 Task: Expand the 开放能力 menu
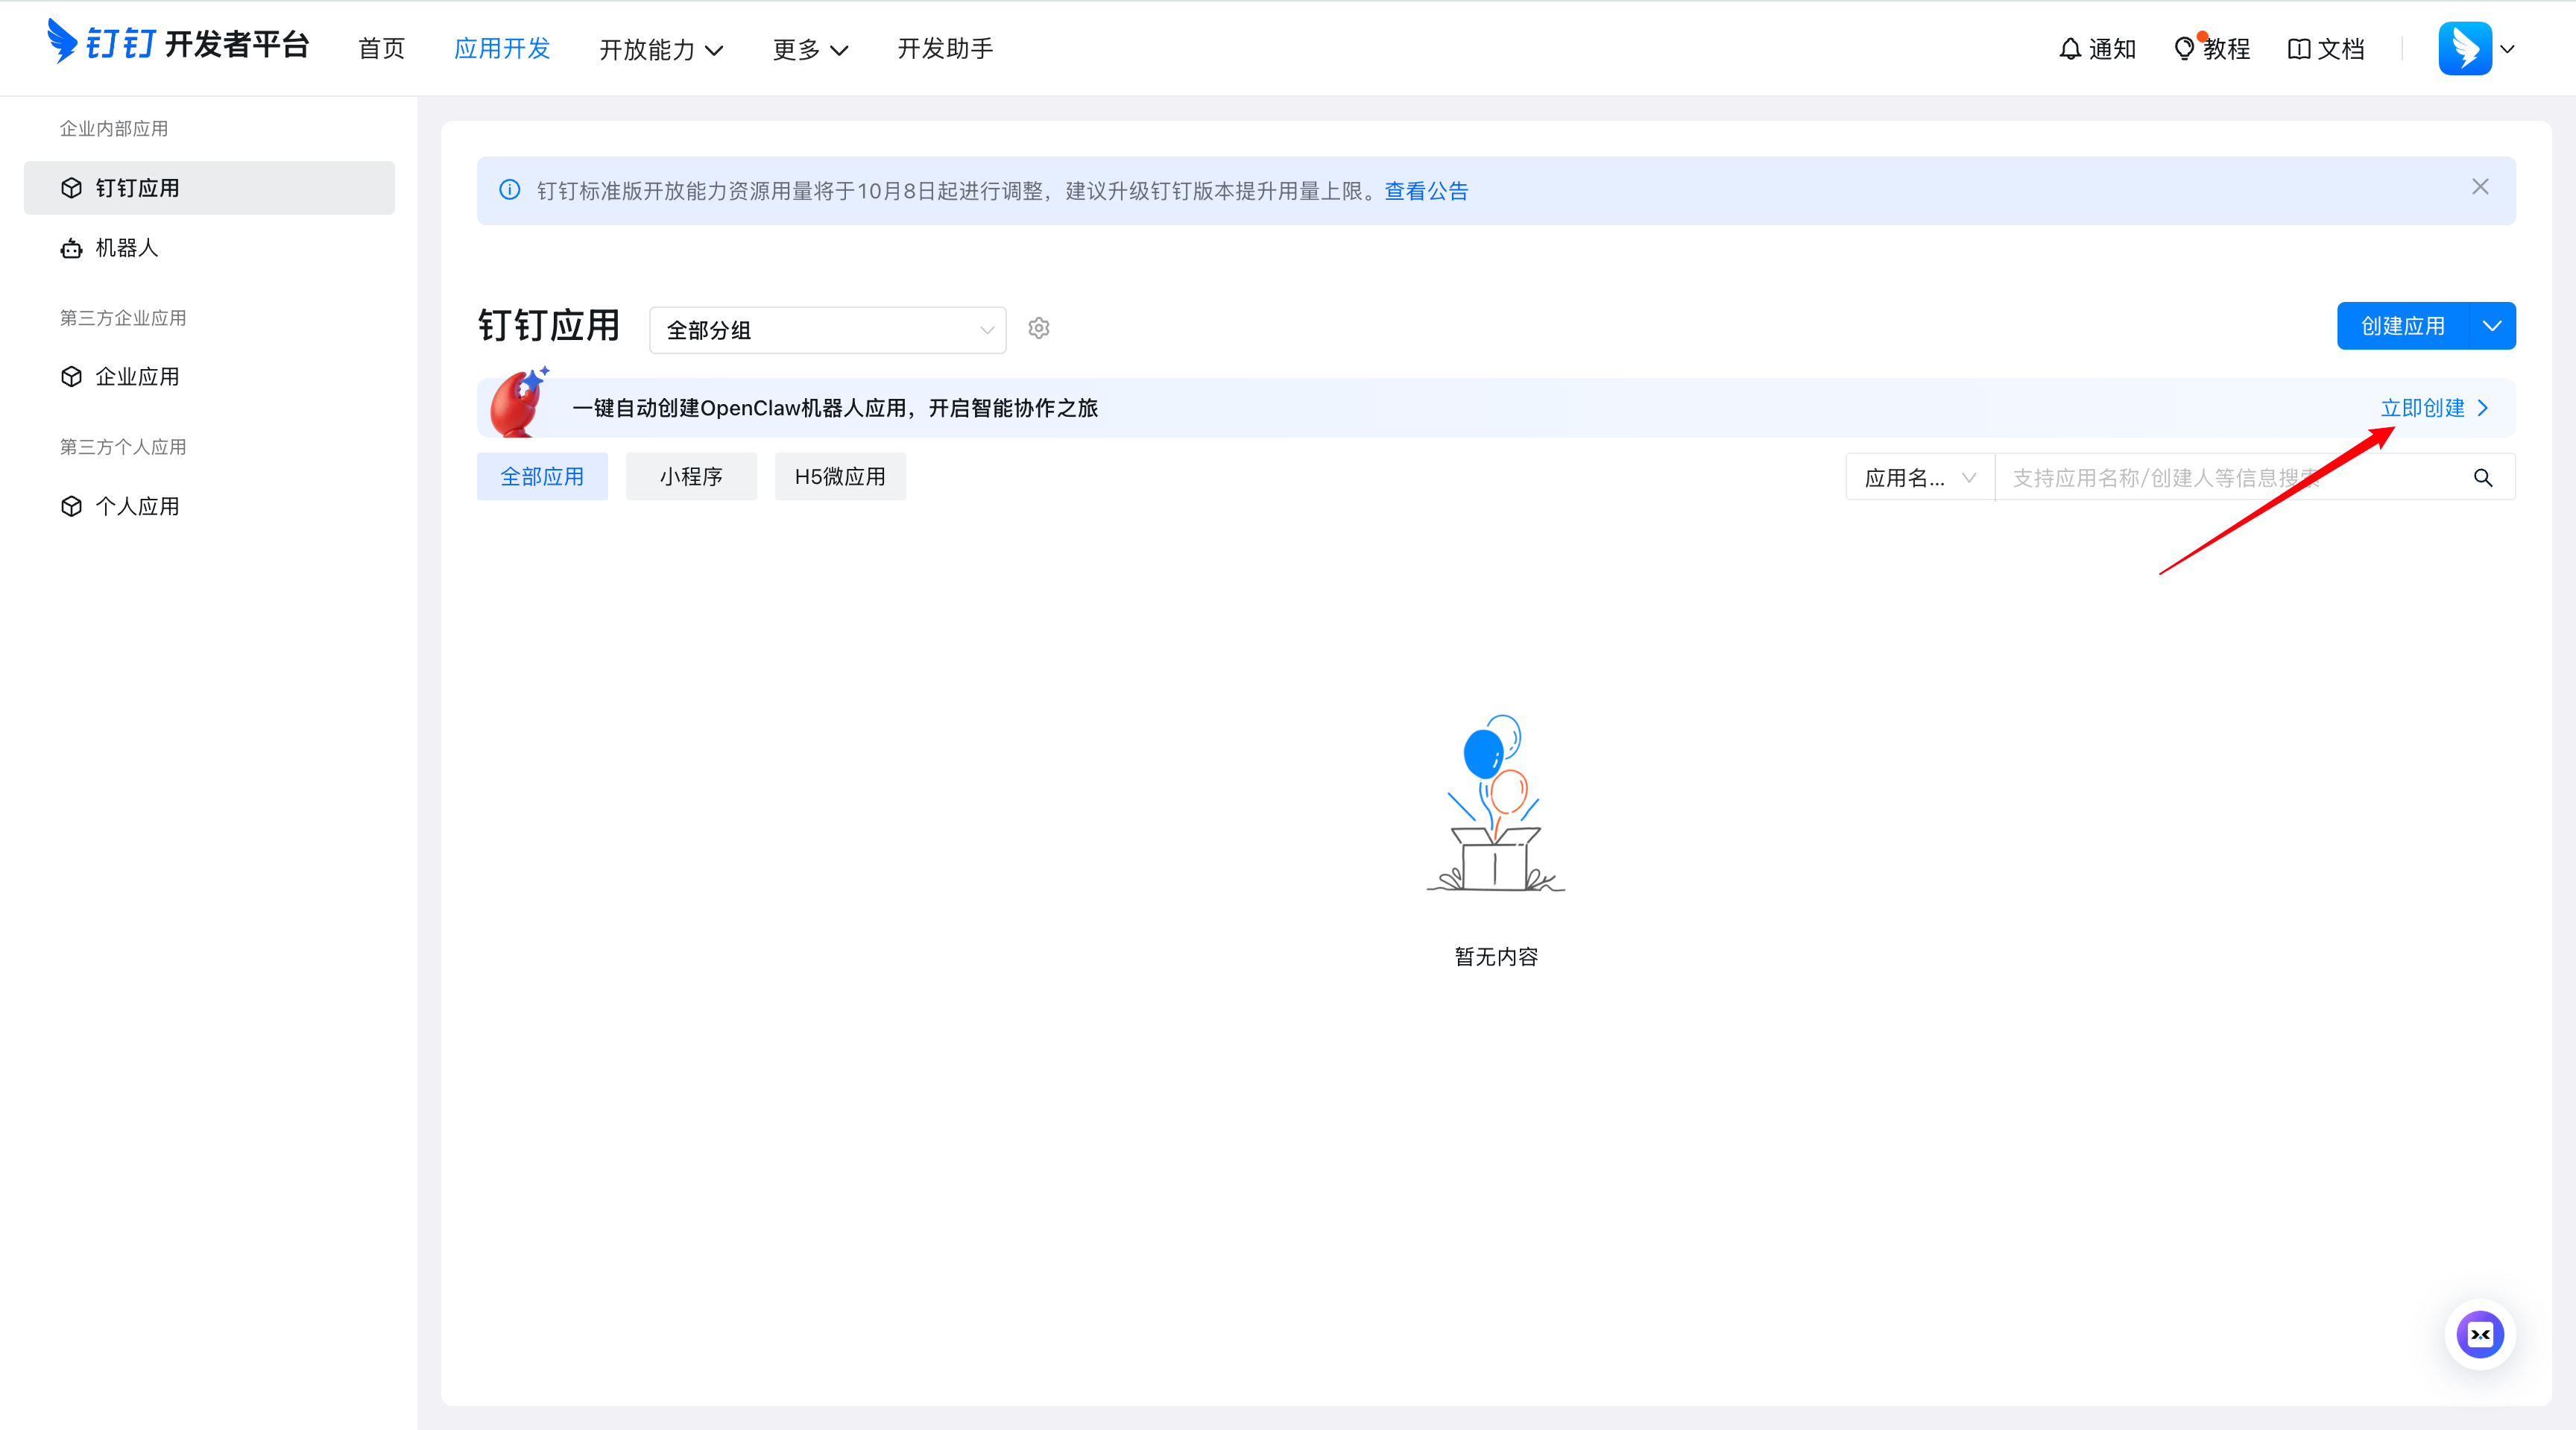click(661, 49)
